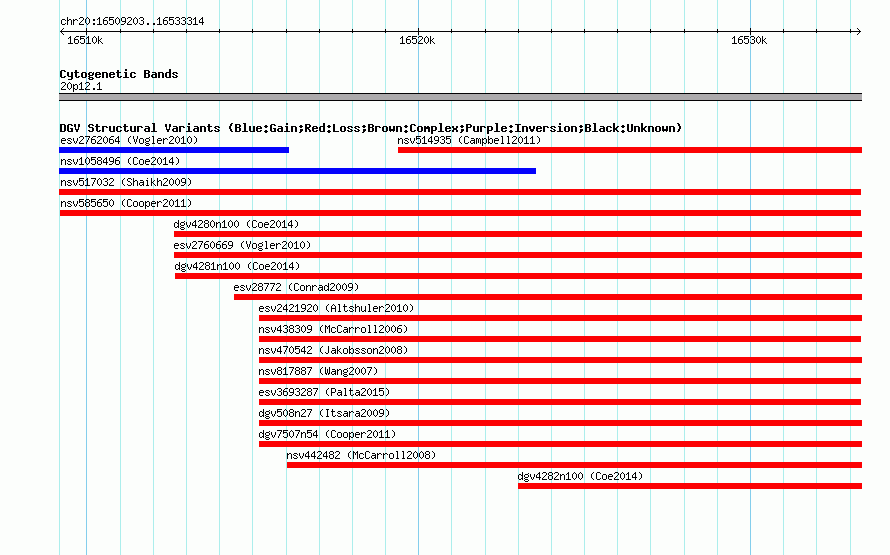The width and height of the screenshot is (890, 555).
Task: Click the 16520k ruler tick label
Action: click(x=417, y=40)
